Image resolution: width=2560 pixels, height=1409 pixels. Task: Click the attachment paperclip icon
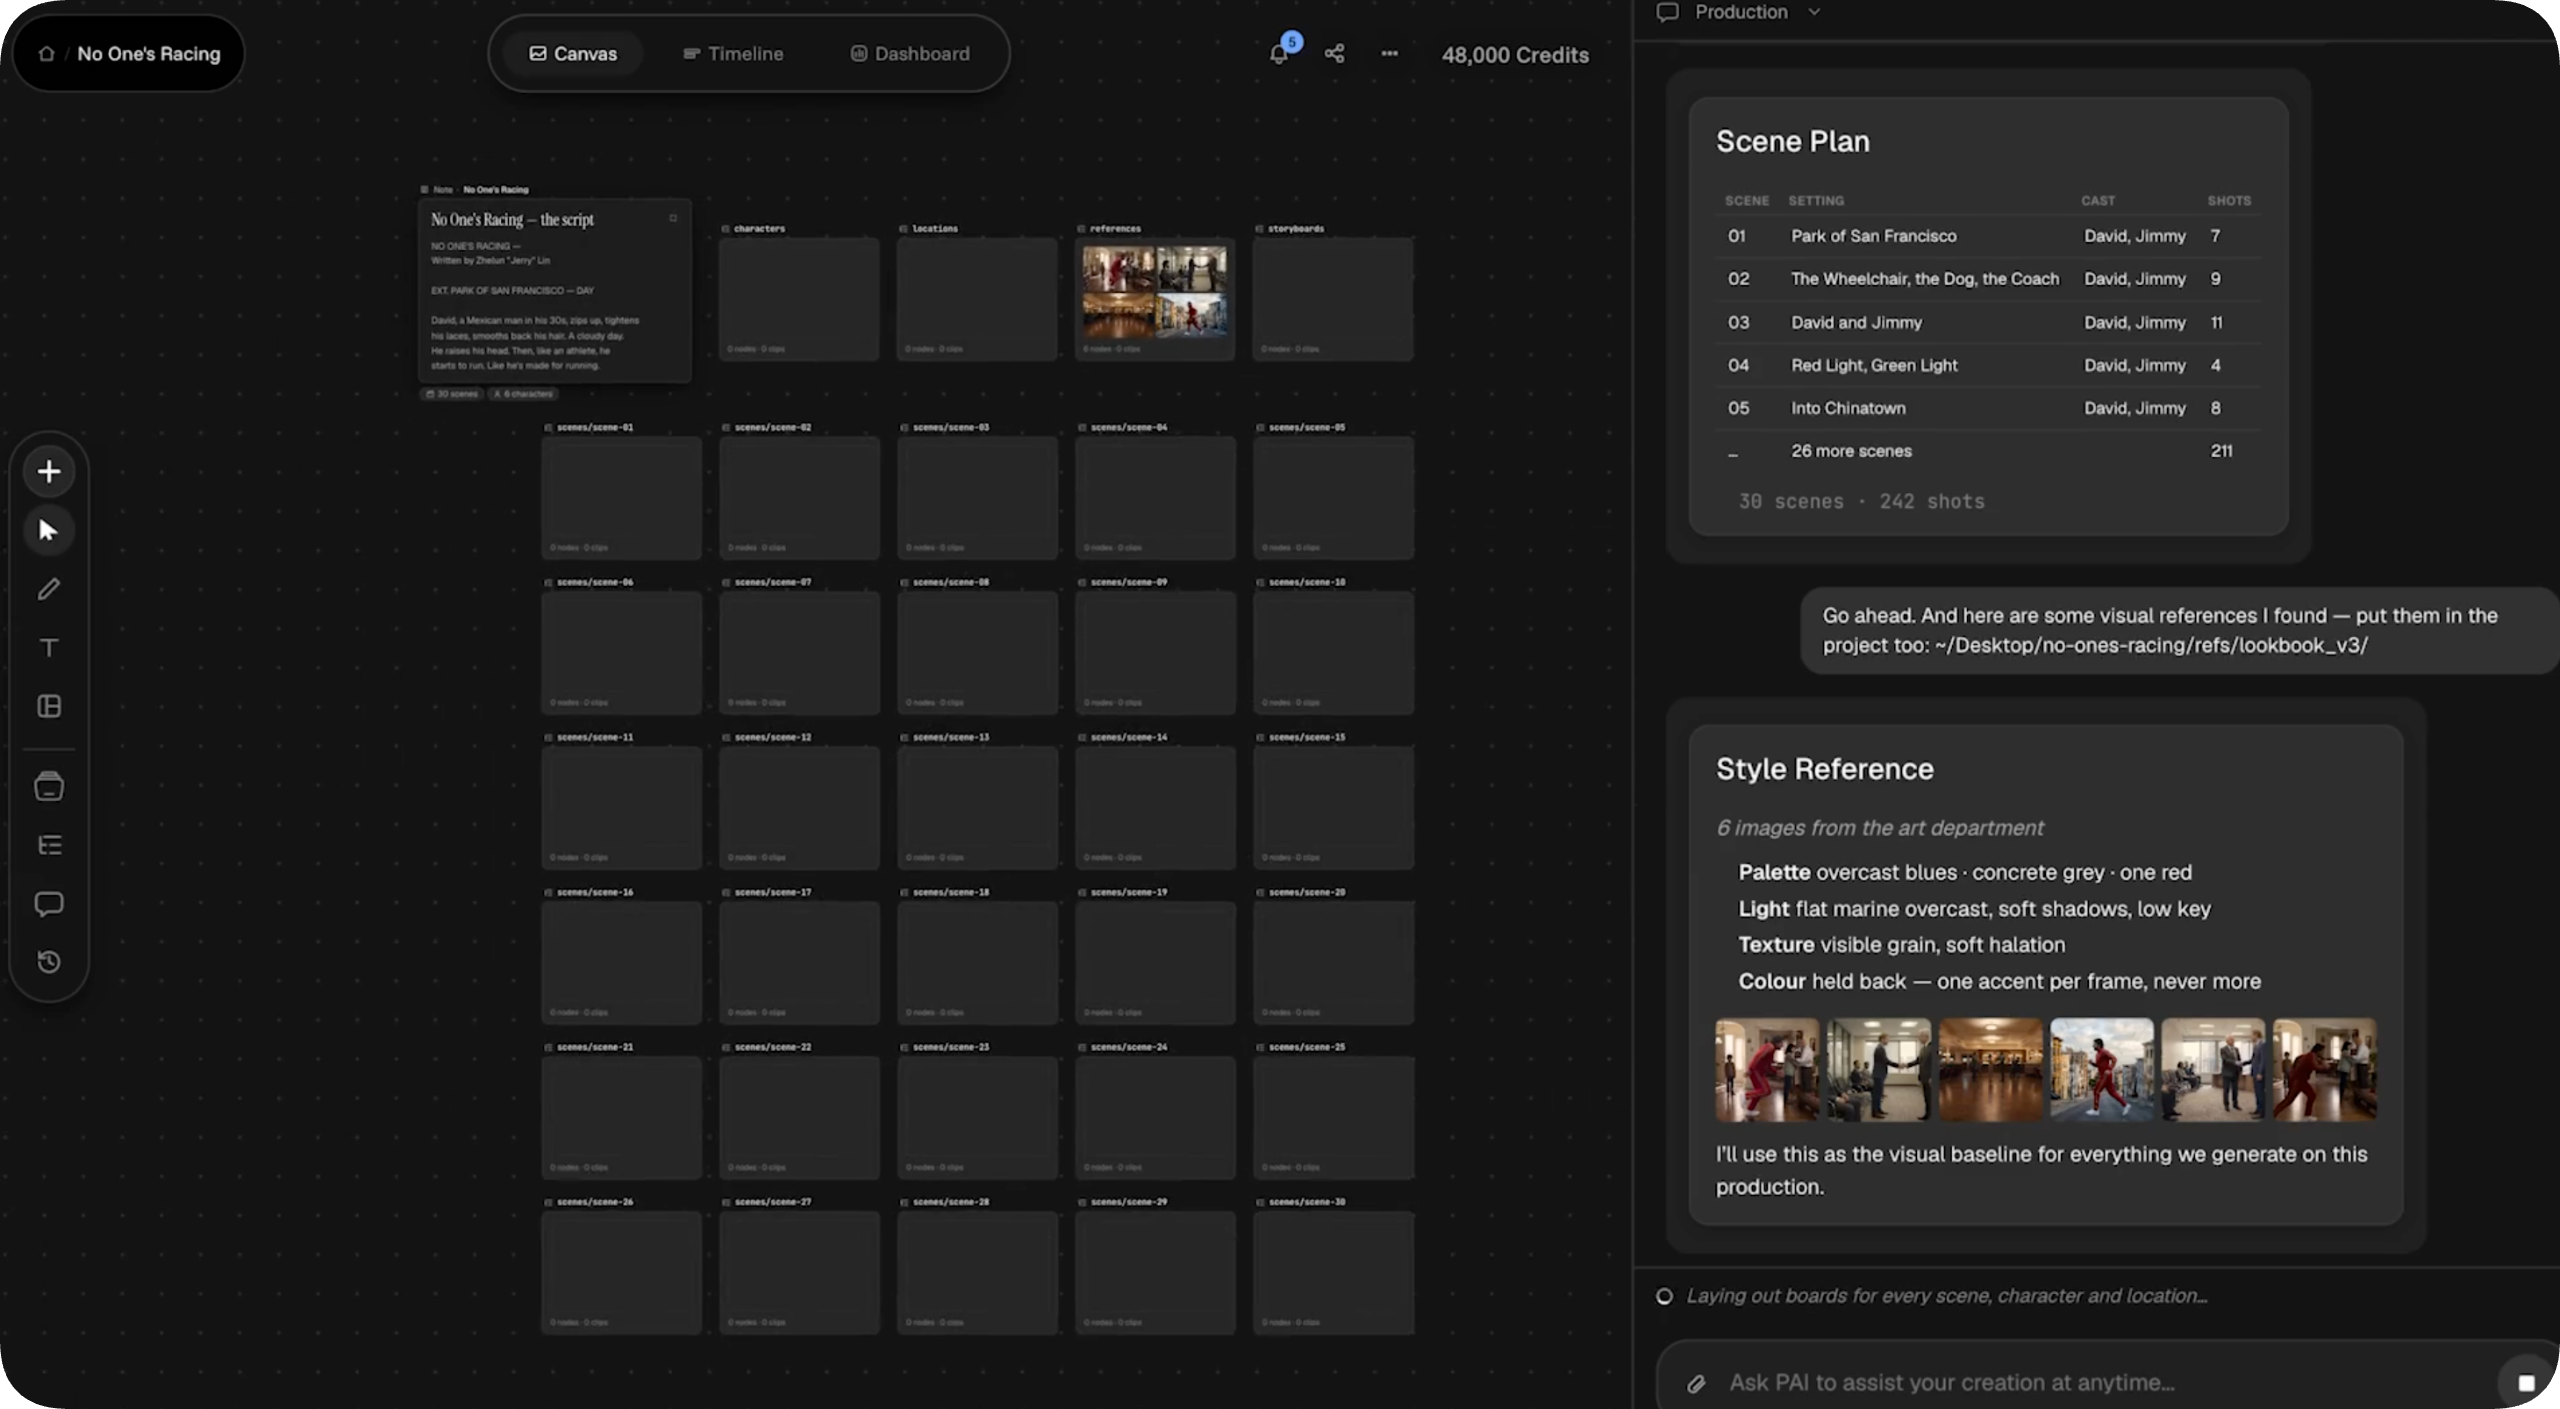pos(1696,1383)
